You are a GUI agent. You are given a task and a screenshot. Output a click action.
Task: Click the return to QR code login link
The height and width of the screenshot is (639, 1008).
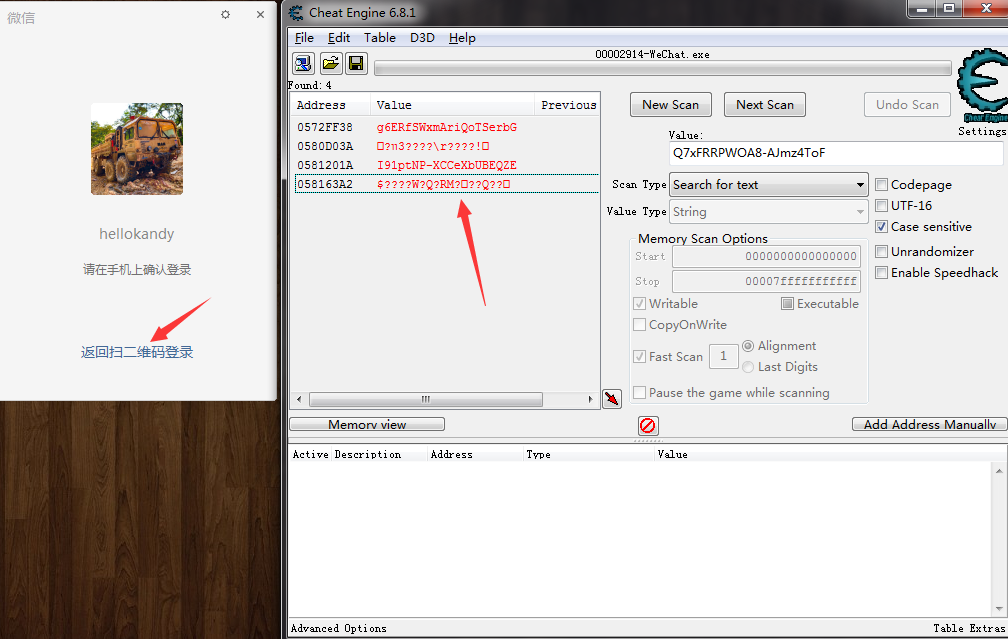click(x=137, y=352)
